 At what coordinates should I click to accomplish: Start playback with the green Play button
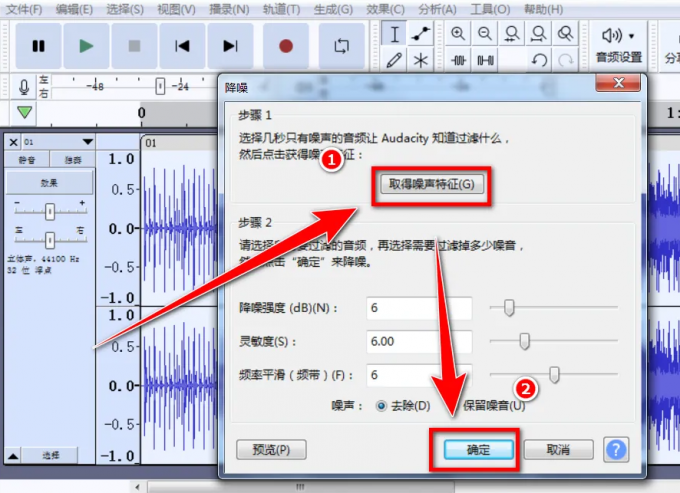click(x=86, y=46)
